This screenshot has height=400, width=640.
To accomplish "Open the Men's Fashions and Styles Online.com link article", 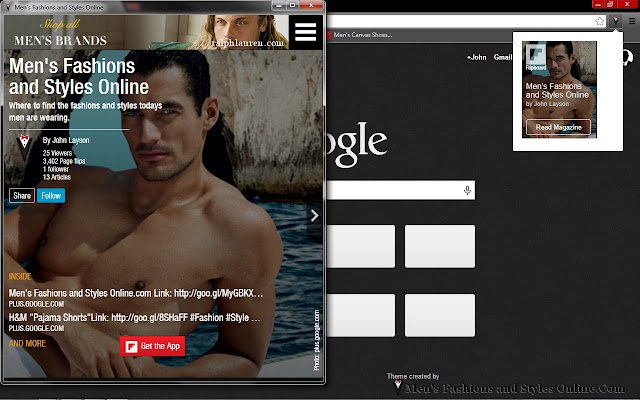I will (x=136, y=293).
